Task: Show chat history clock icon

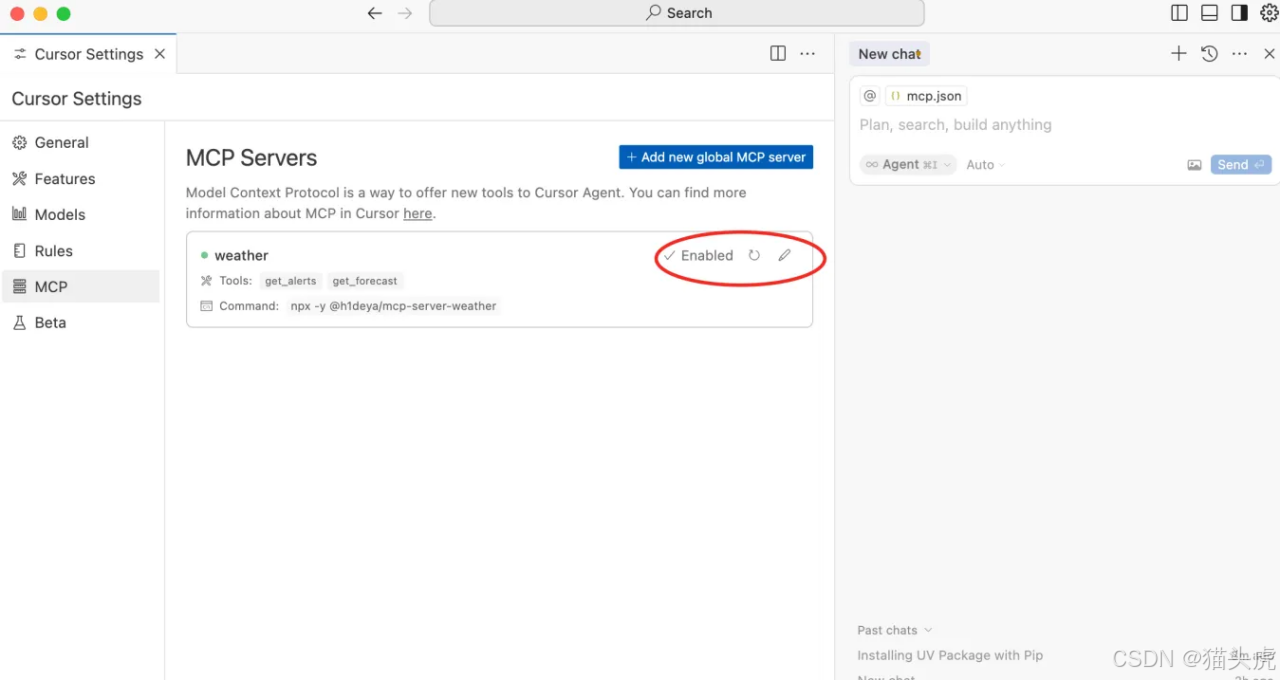Action: click(1209, 54)
